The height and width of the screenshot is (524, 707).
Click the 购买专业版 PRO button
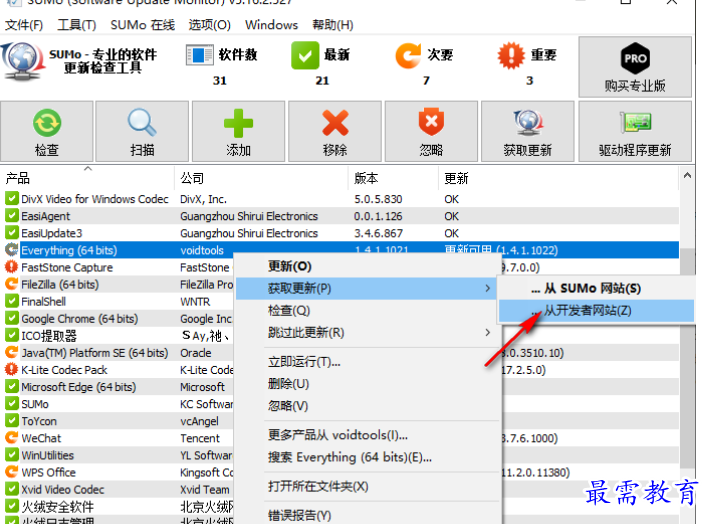coord(635,67)
